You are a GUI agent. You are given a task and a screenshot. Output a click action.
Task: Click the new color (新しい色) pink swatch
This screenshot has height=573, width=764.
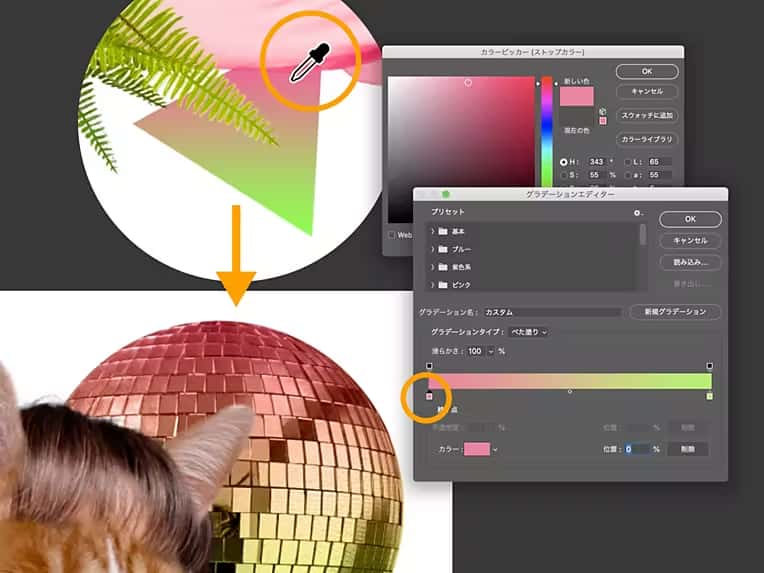tap(577, 96)
